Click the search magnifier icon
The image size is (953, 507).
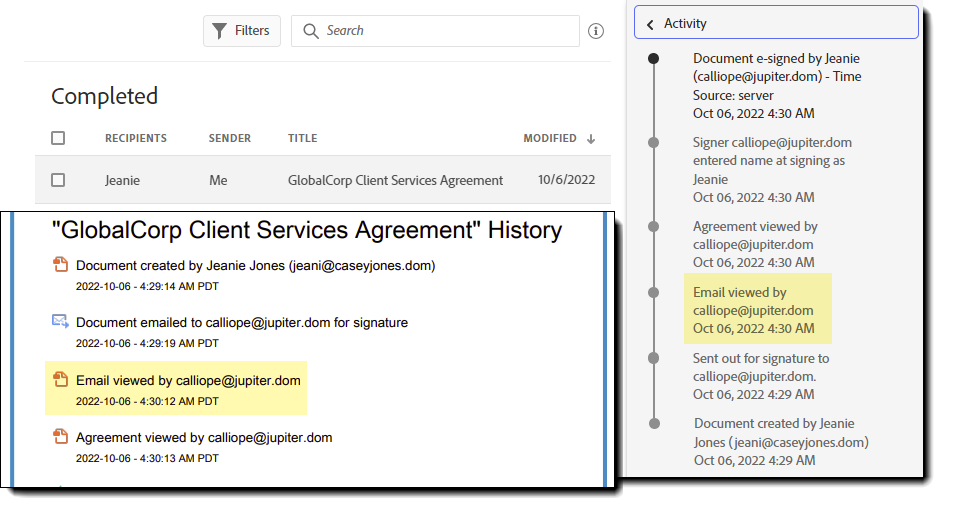click(311, 31)
